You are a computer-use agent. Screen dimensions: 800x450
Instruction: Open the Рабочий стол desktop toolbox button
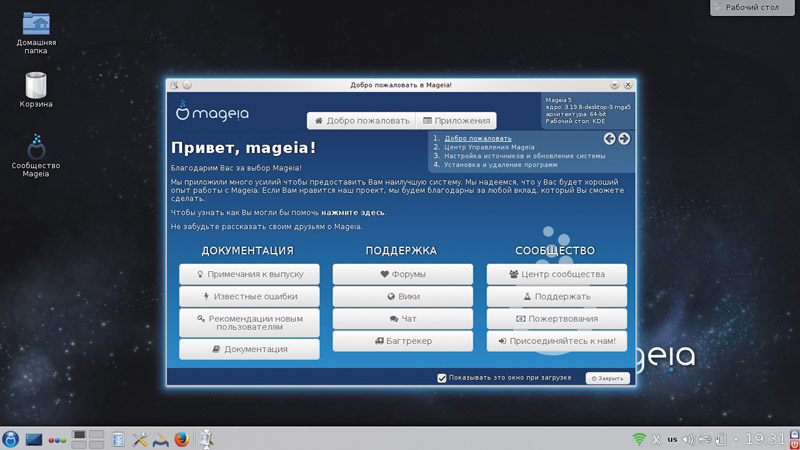tap(752, 7)
